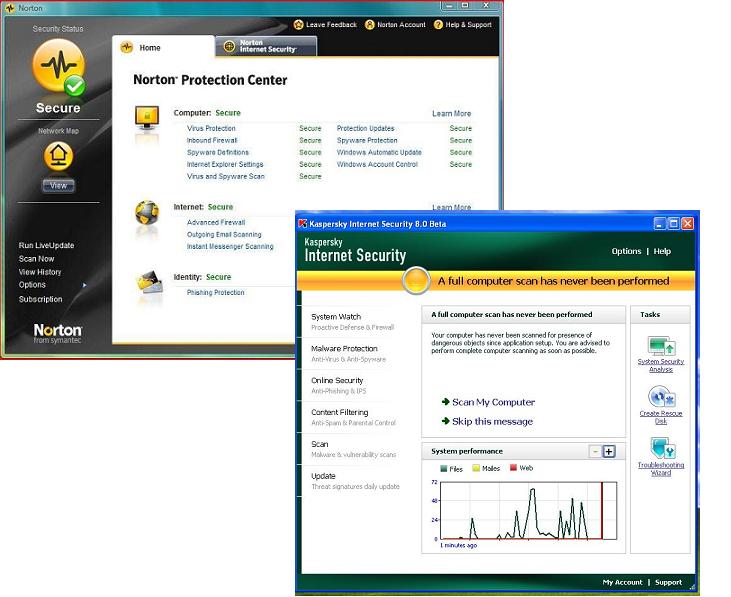Click the View button under Network Map
The height and width of the screenshot is (597, 731).
[x=58, y=185]
